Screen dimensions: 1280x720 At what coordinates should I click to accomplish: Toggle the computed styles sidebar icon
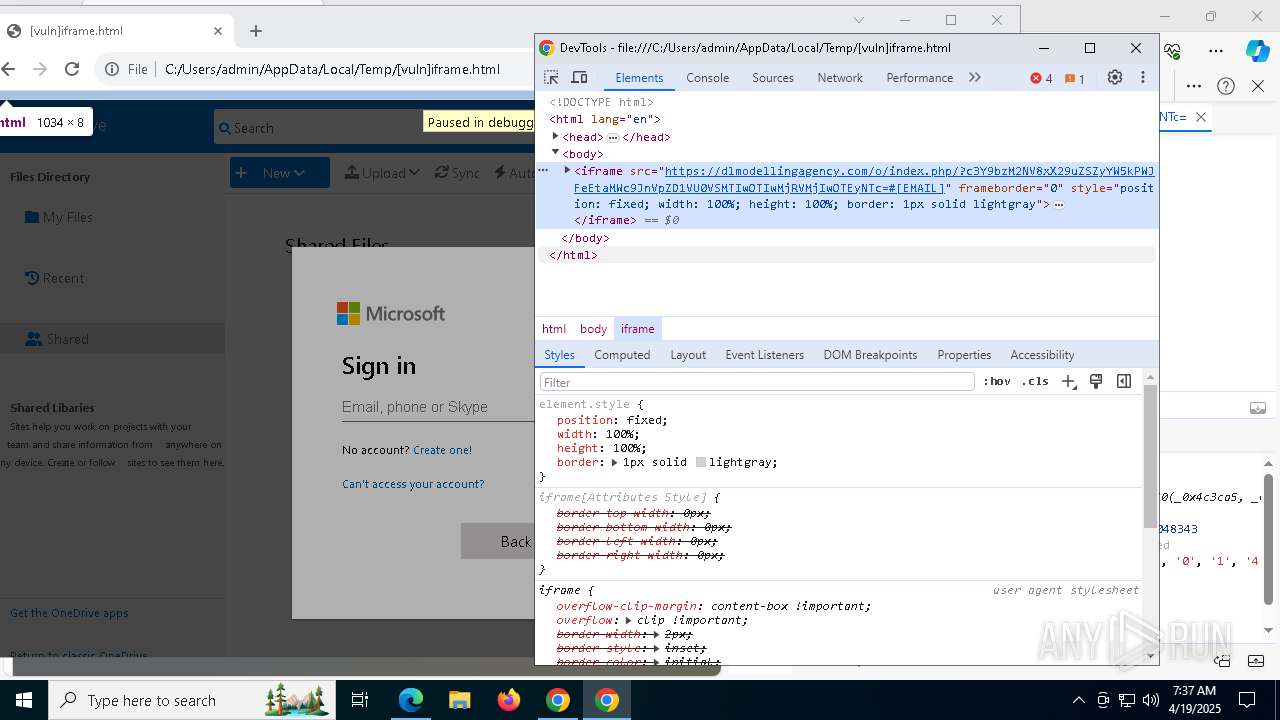(x=1124, y=381)
